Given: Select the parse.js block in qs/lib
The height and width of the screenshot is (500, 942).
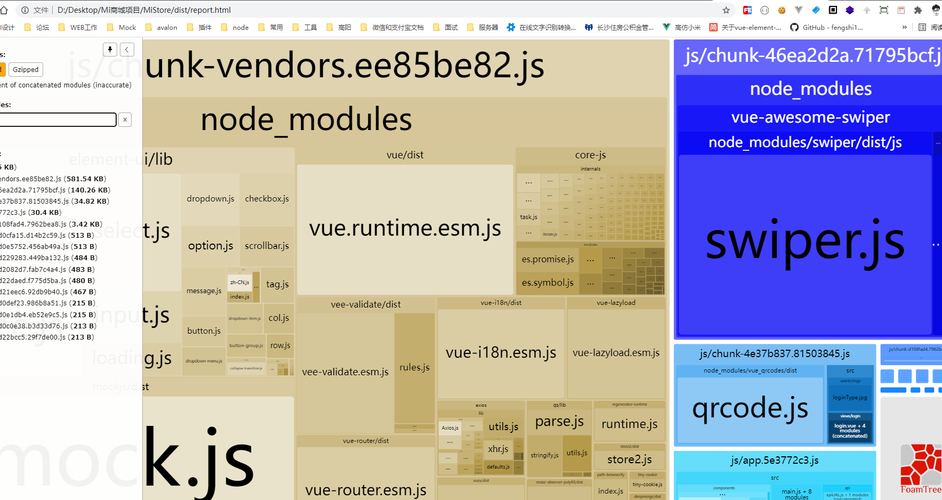Looking at the screenshot, I should tap(559, 422).
